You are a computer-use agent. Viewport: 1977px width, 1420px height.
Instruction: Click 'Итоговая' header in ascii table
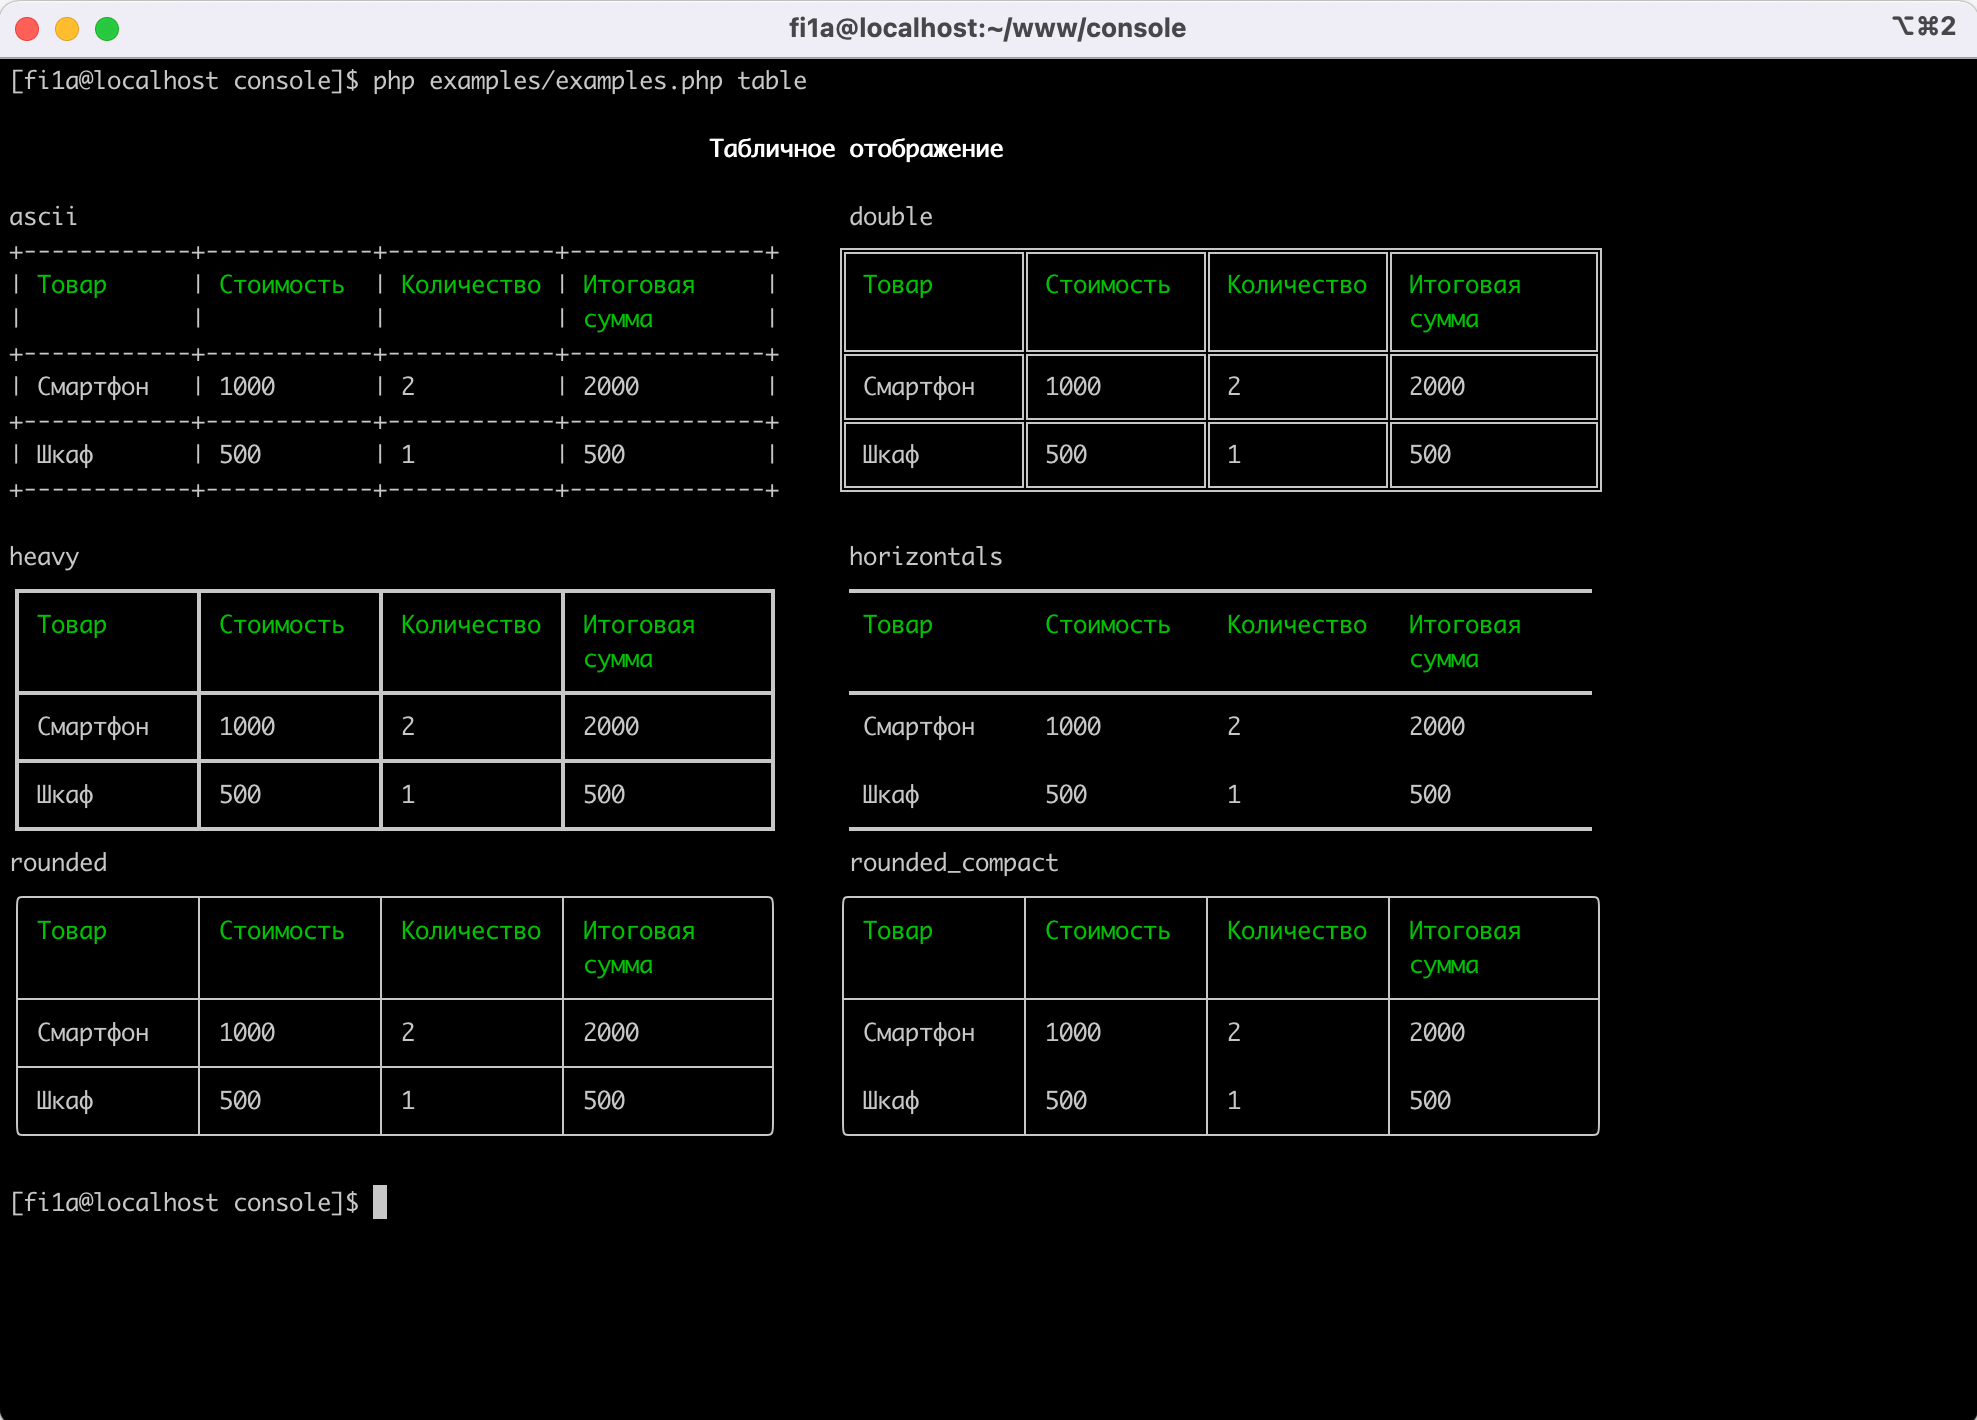(x=639, y=285)
